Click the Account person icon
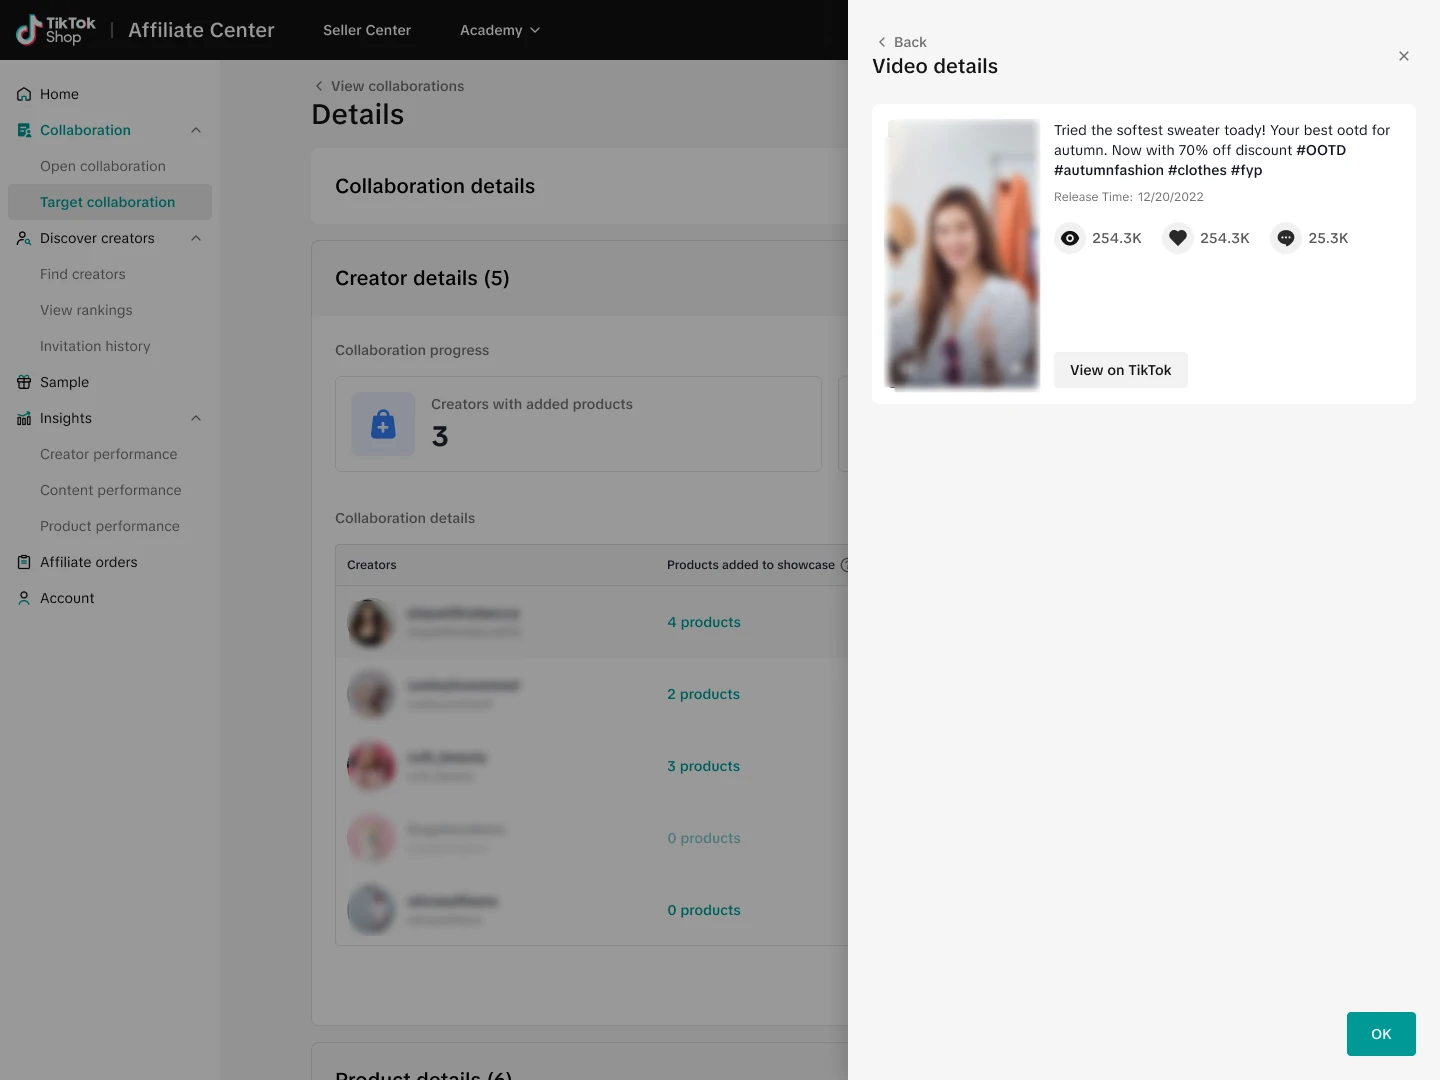 pos(24,598)
